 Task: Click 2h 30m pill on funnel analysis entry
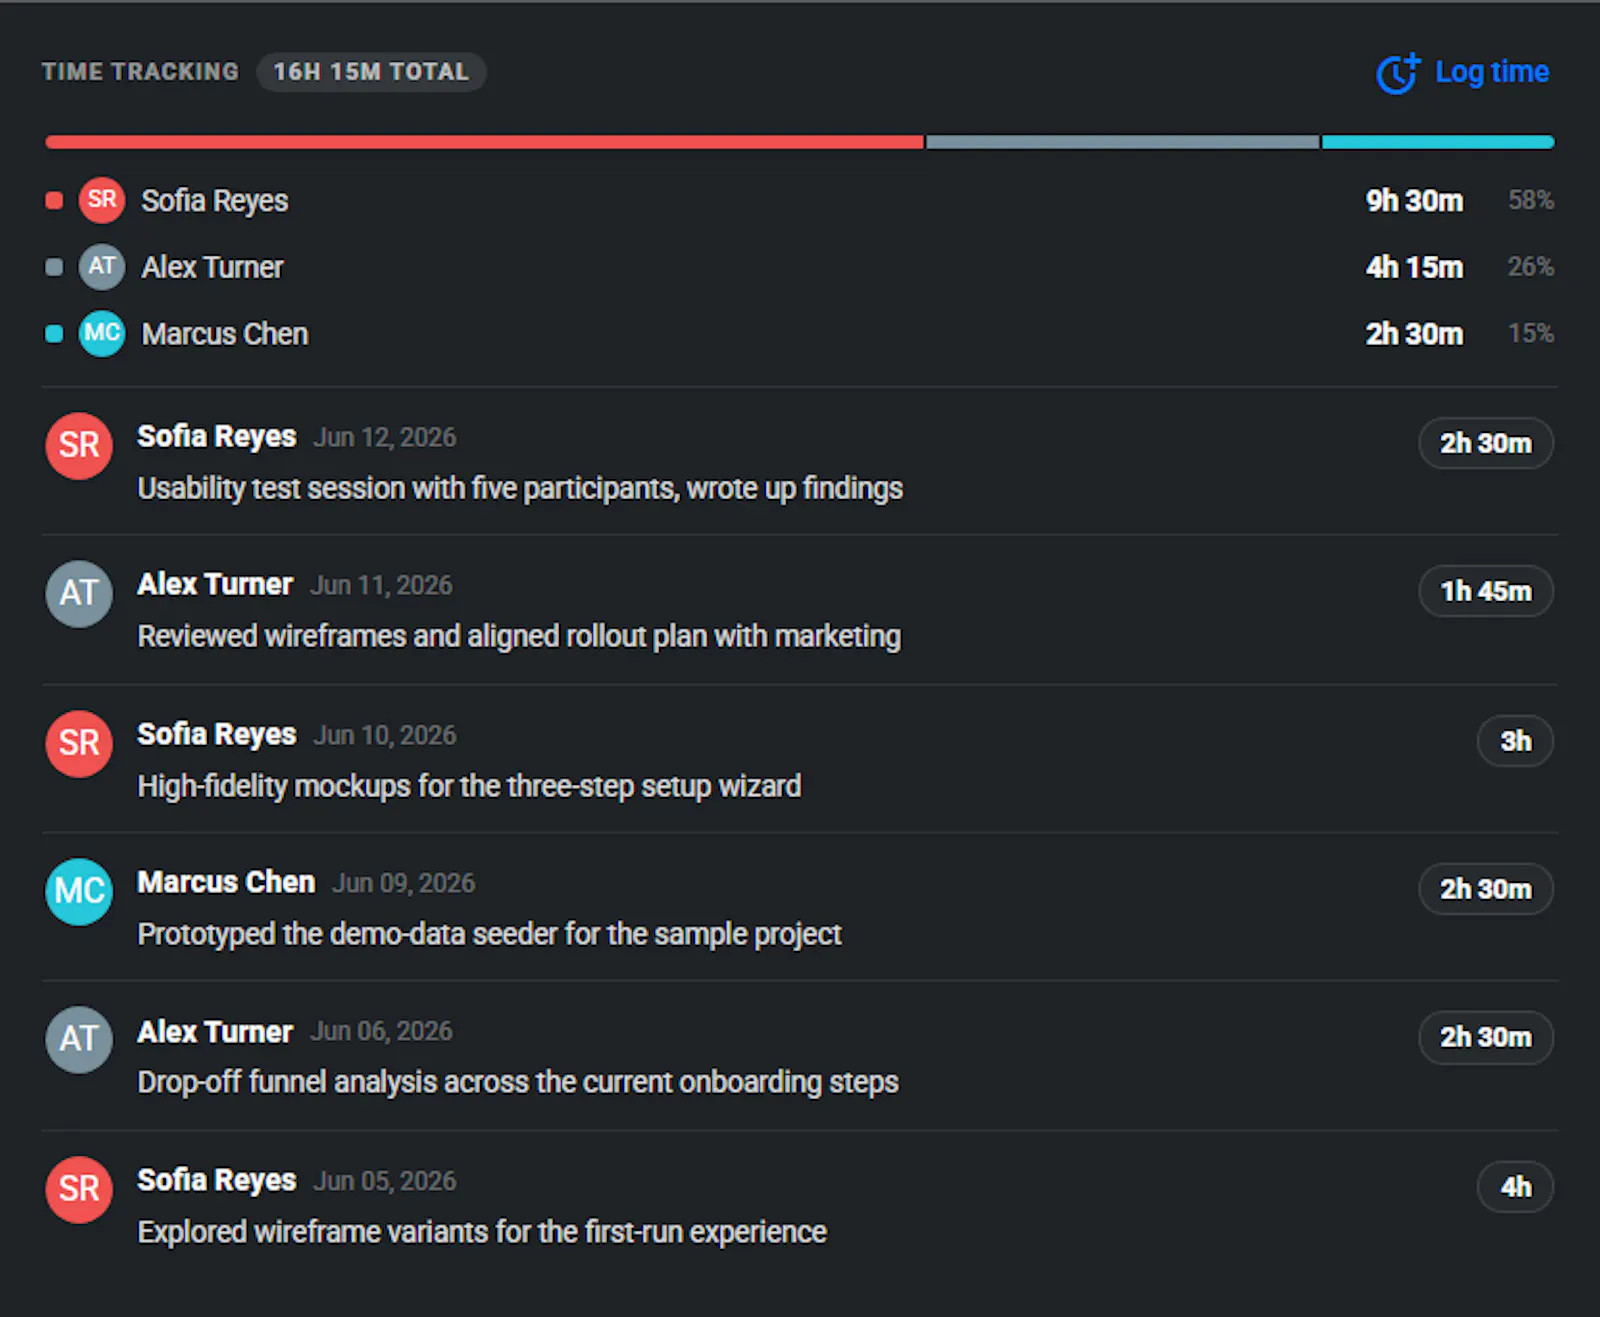pyautogui.click(x=1486, y=1037)
